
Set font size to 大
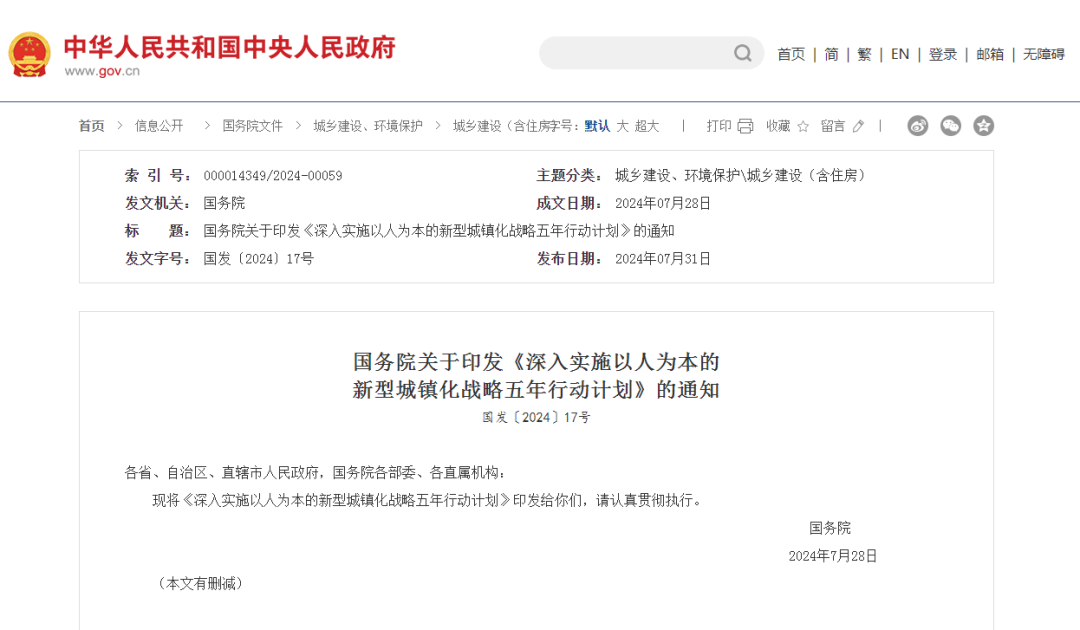click(622, 126)
